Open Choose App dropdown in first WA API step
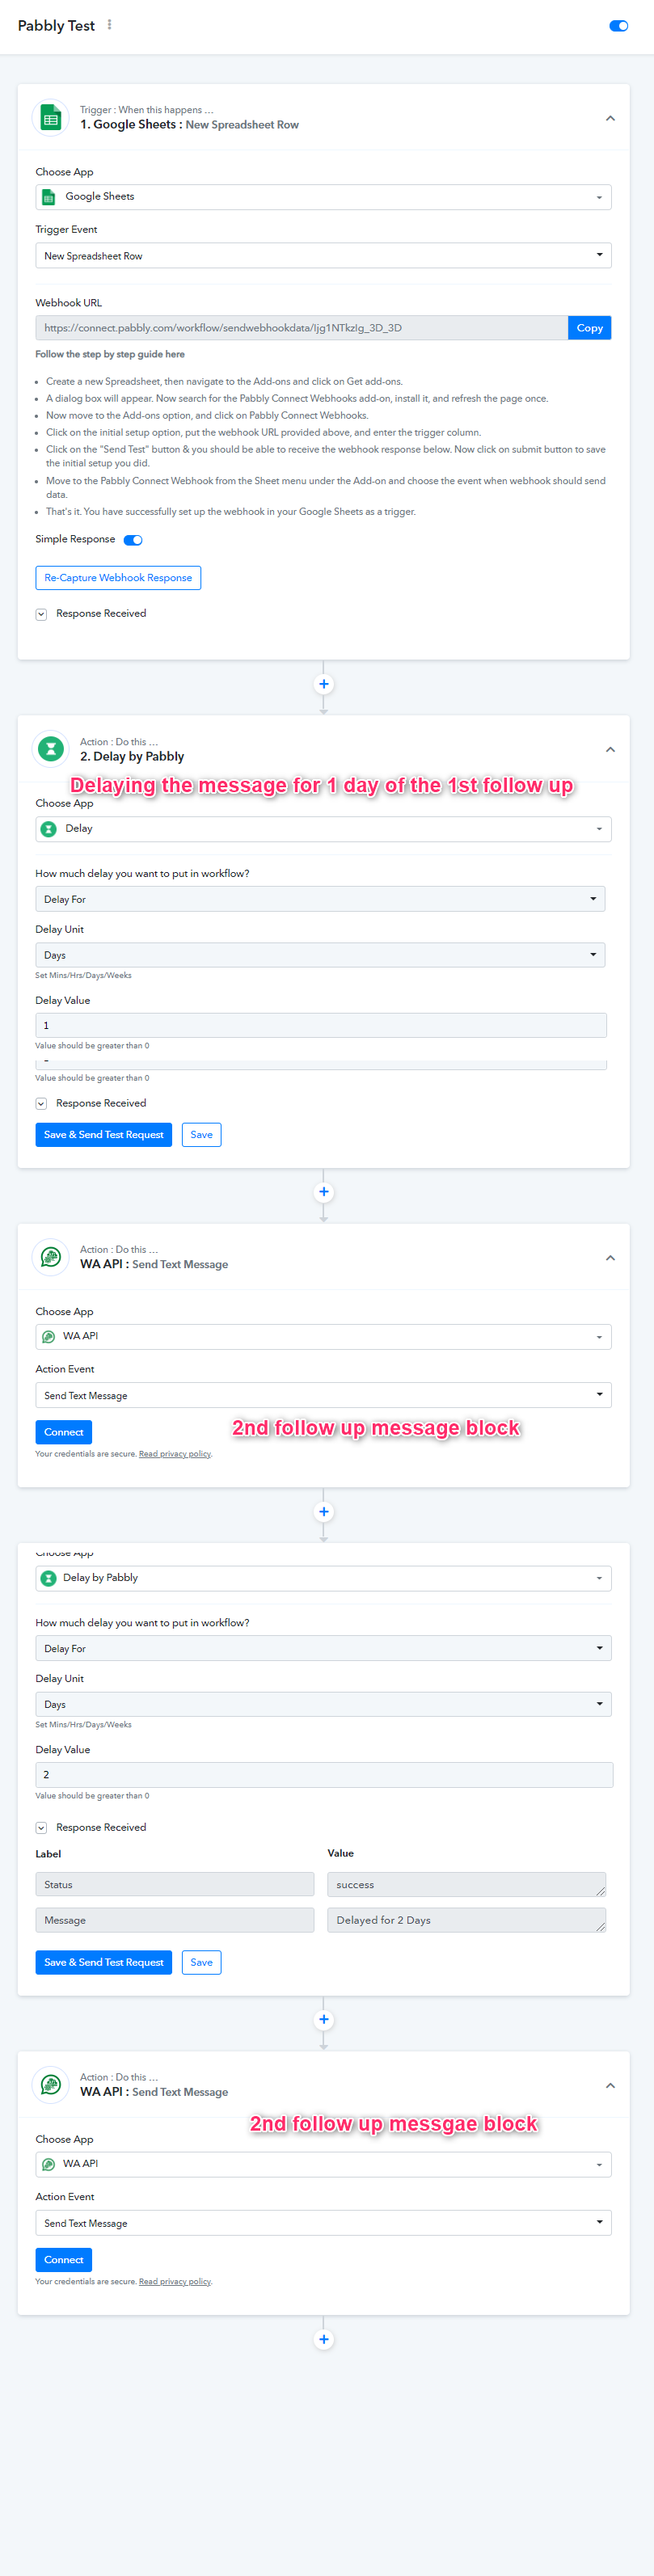 pyautogui.click(x=323, y=1337)
